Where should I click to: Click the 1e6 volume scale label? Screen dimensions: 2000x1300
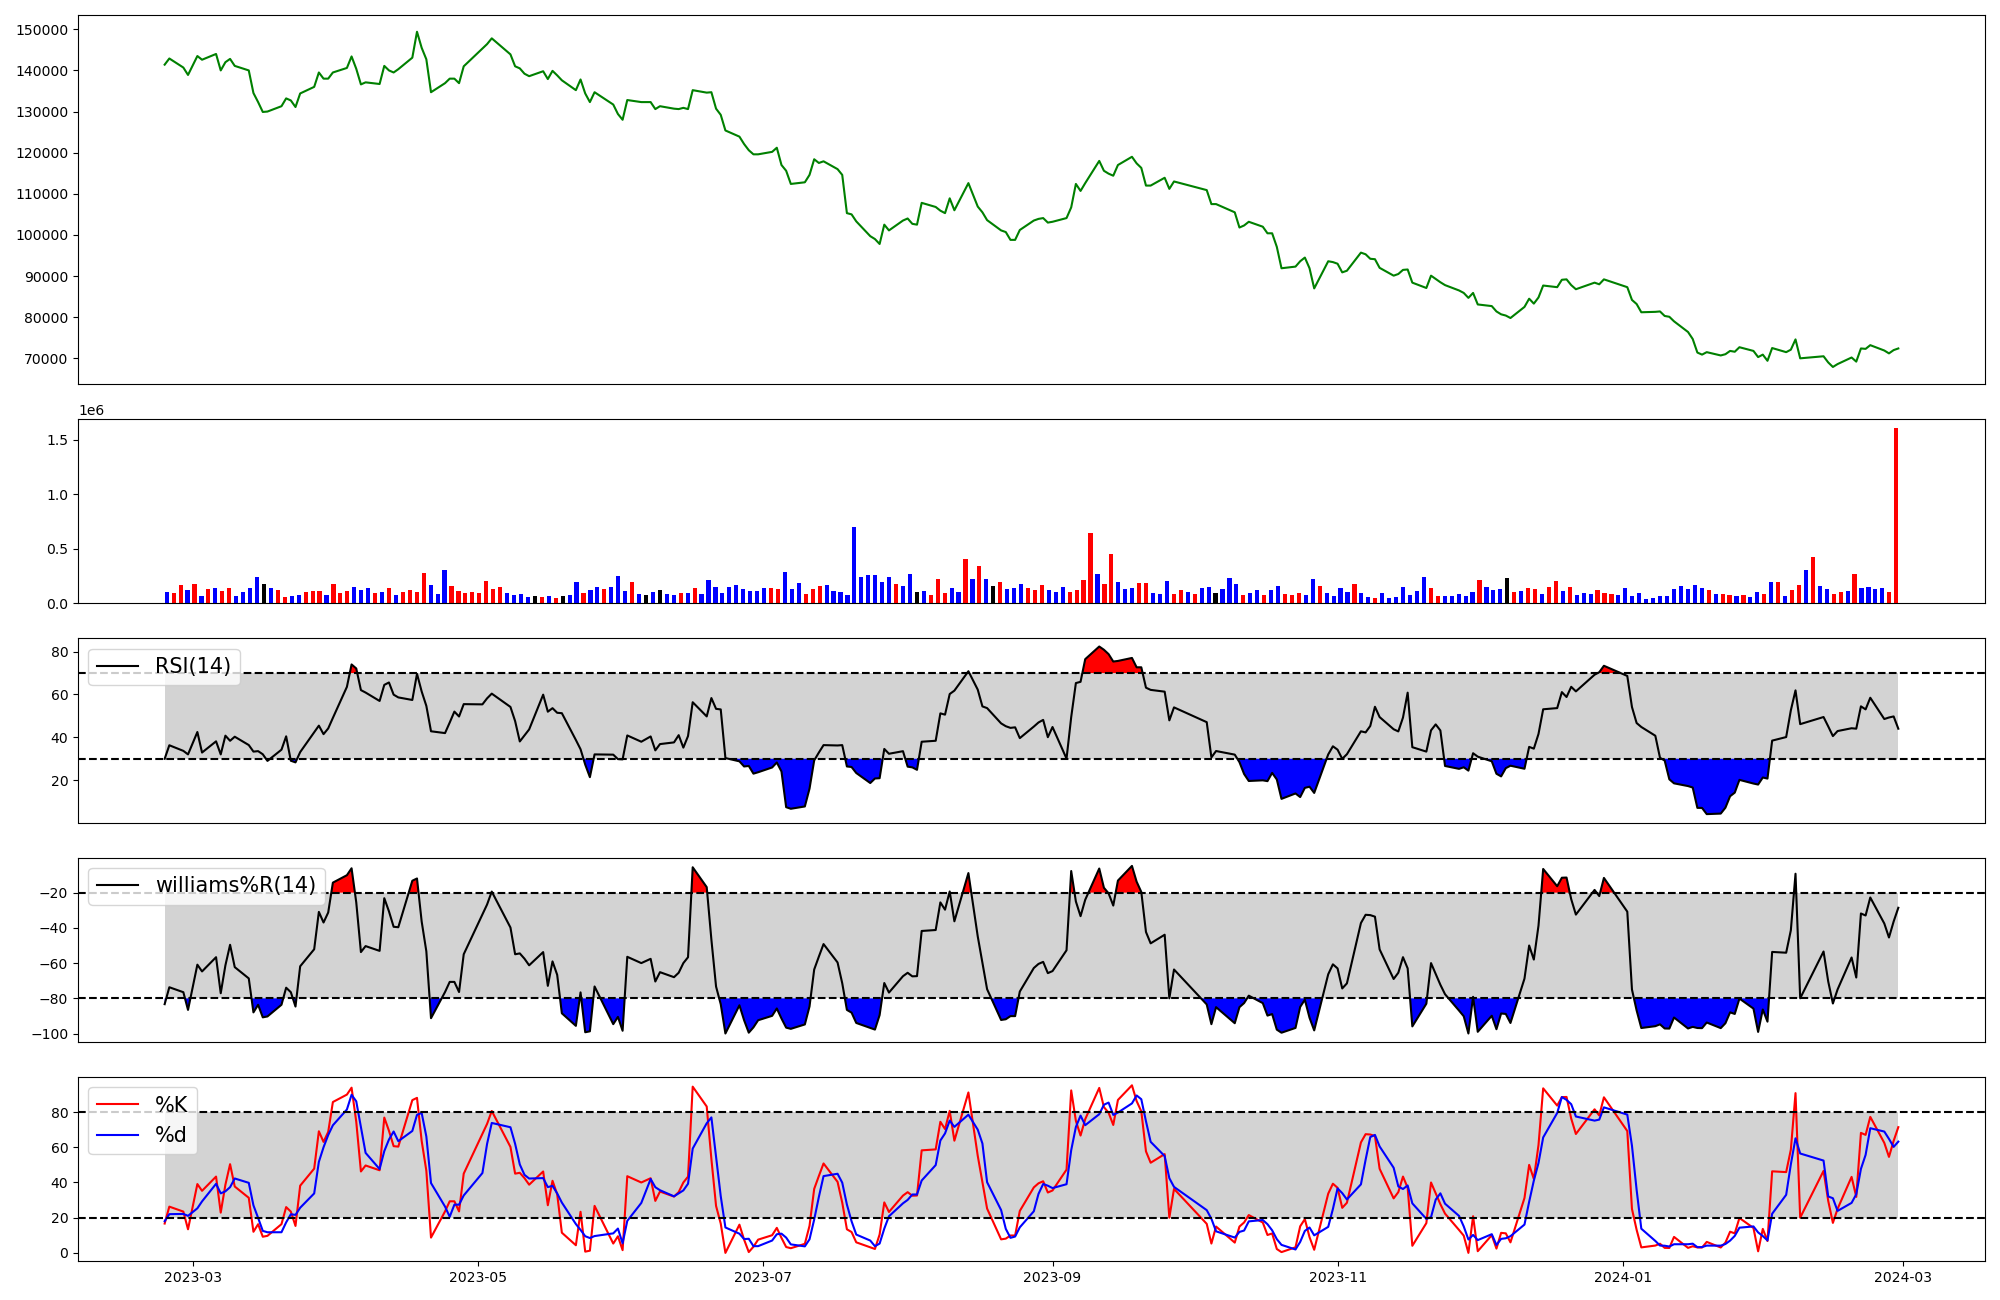91,411
